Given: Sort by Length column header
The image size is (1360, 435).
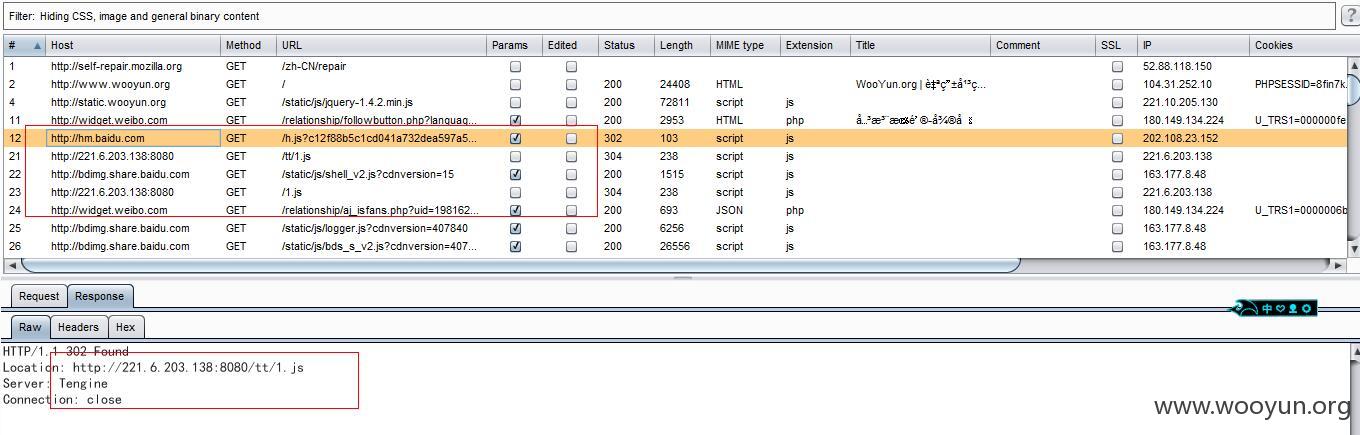Looking at the screenshot, I should click(x=682, y=45).
